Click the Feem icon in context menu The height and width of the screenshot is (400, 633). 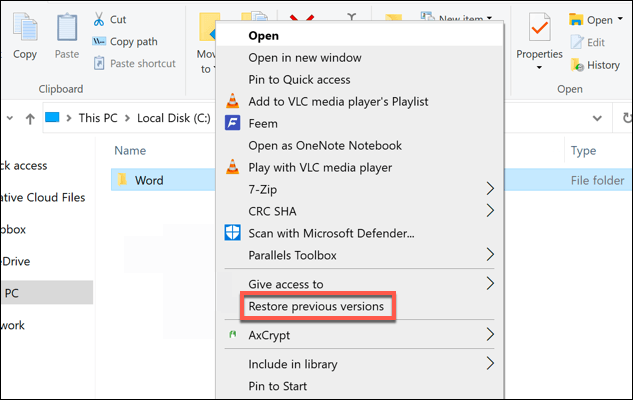(x=232, y=123)
